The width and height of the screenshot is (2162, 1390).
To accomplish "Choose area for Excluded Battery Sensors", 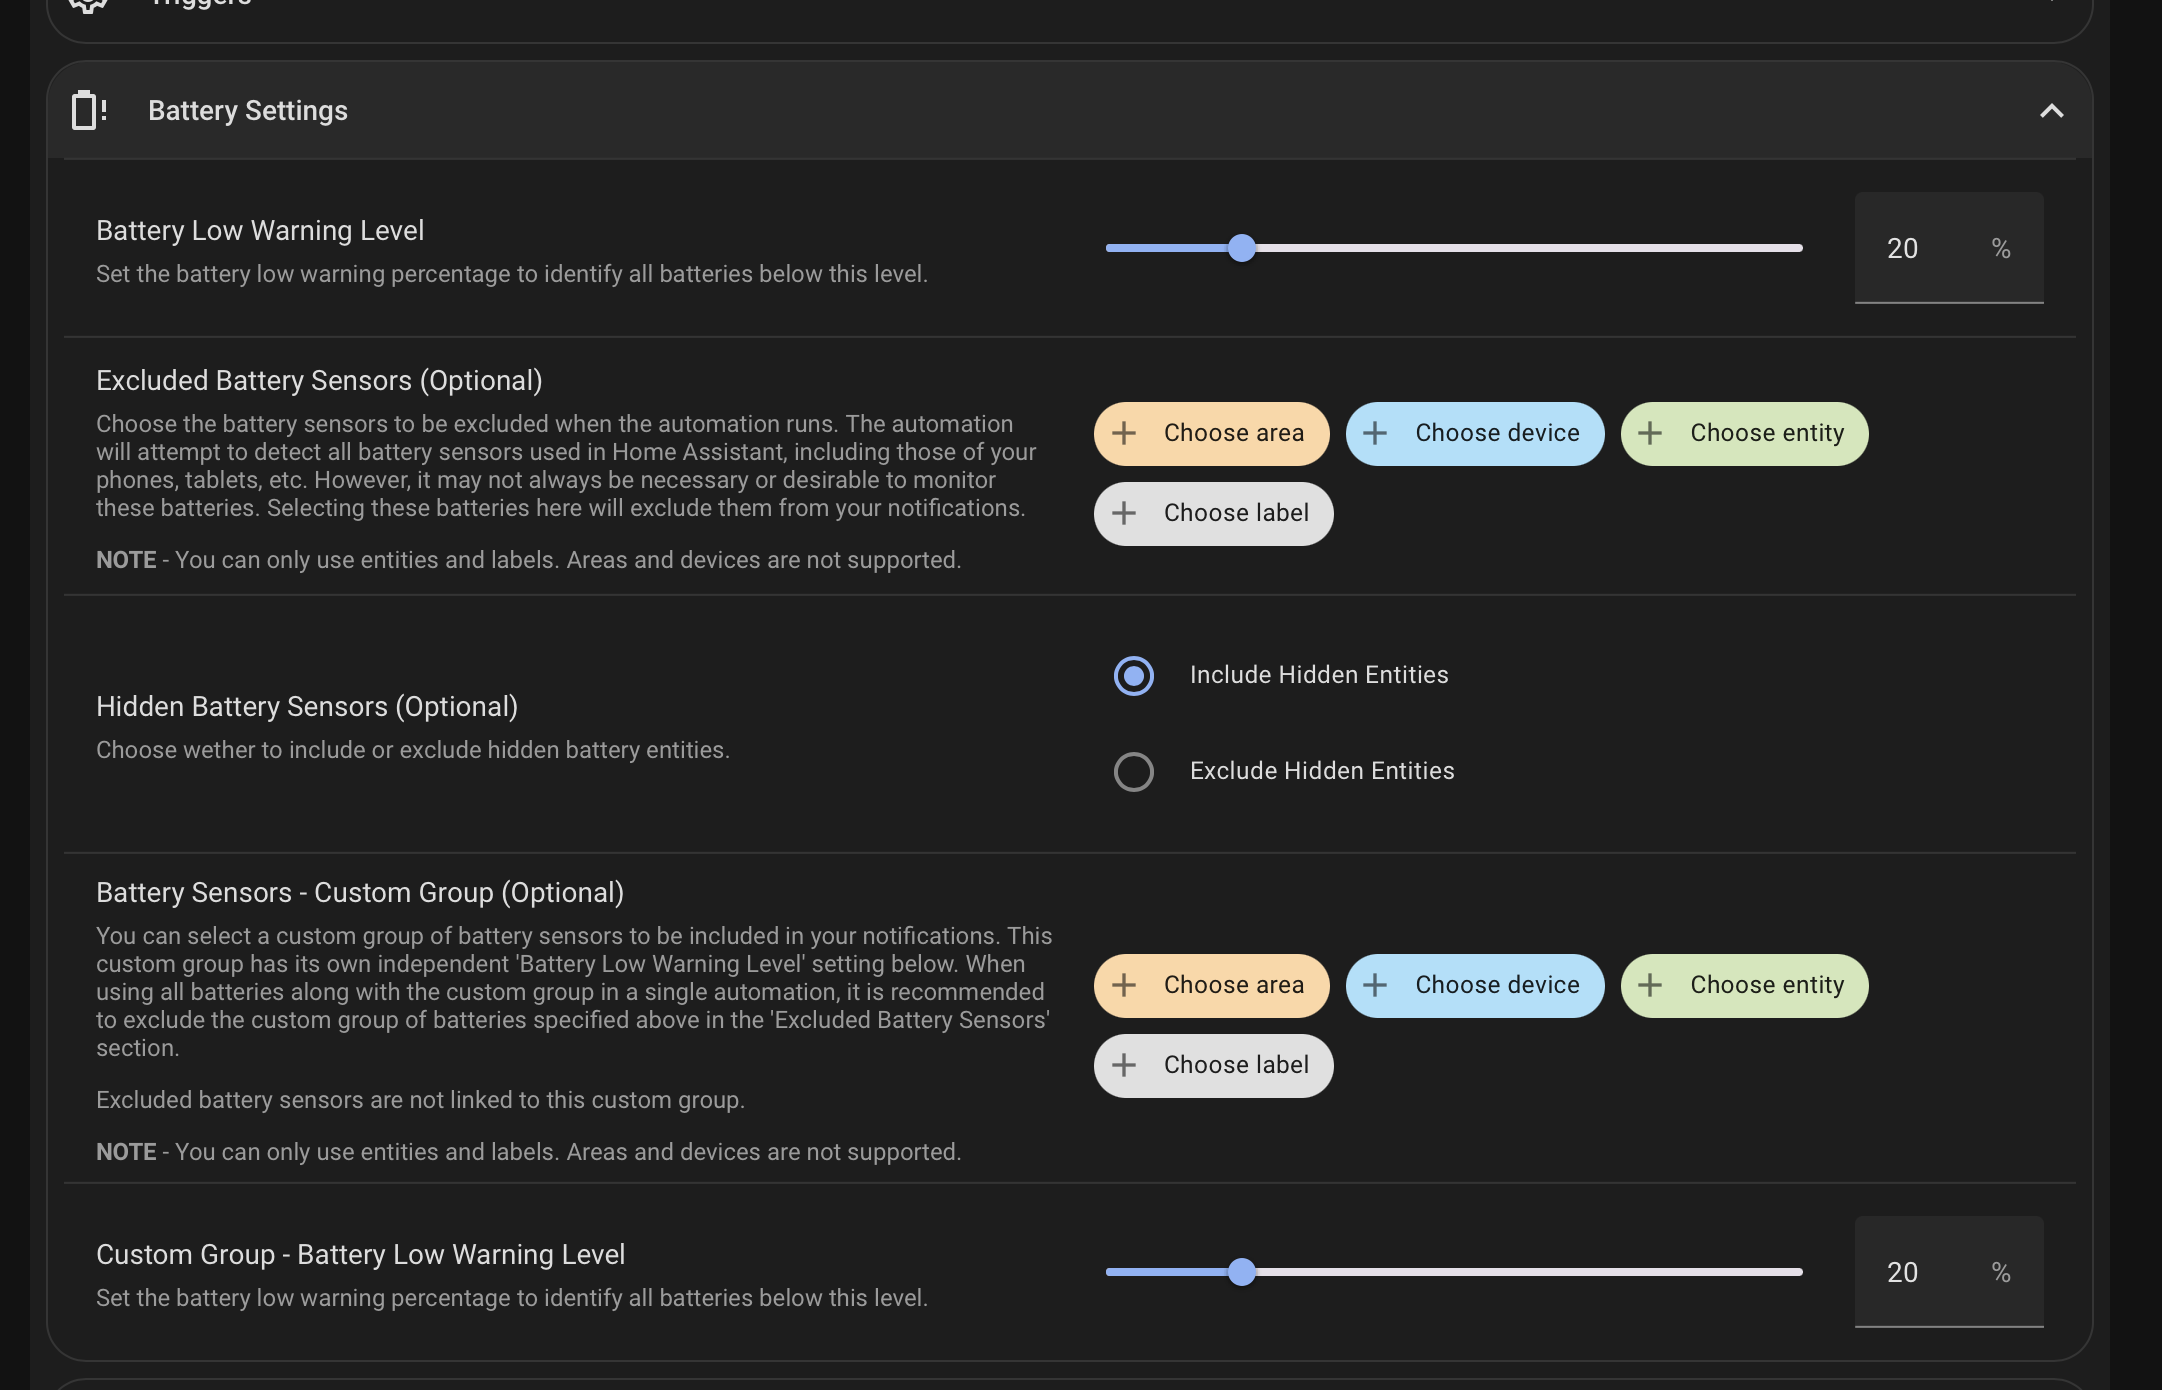I will [1211, 433].
